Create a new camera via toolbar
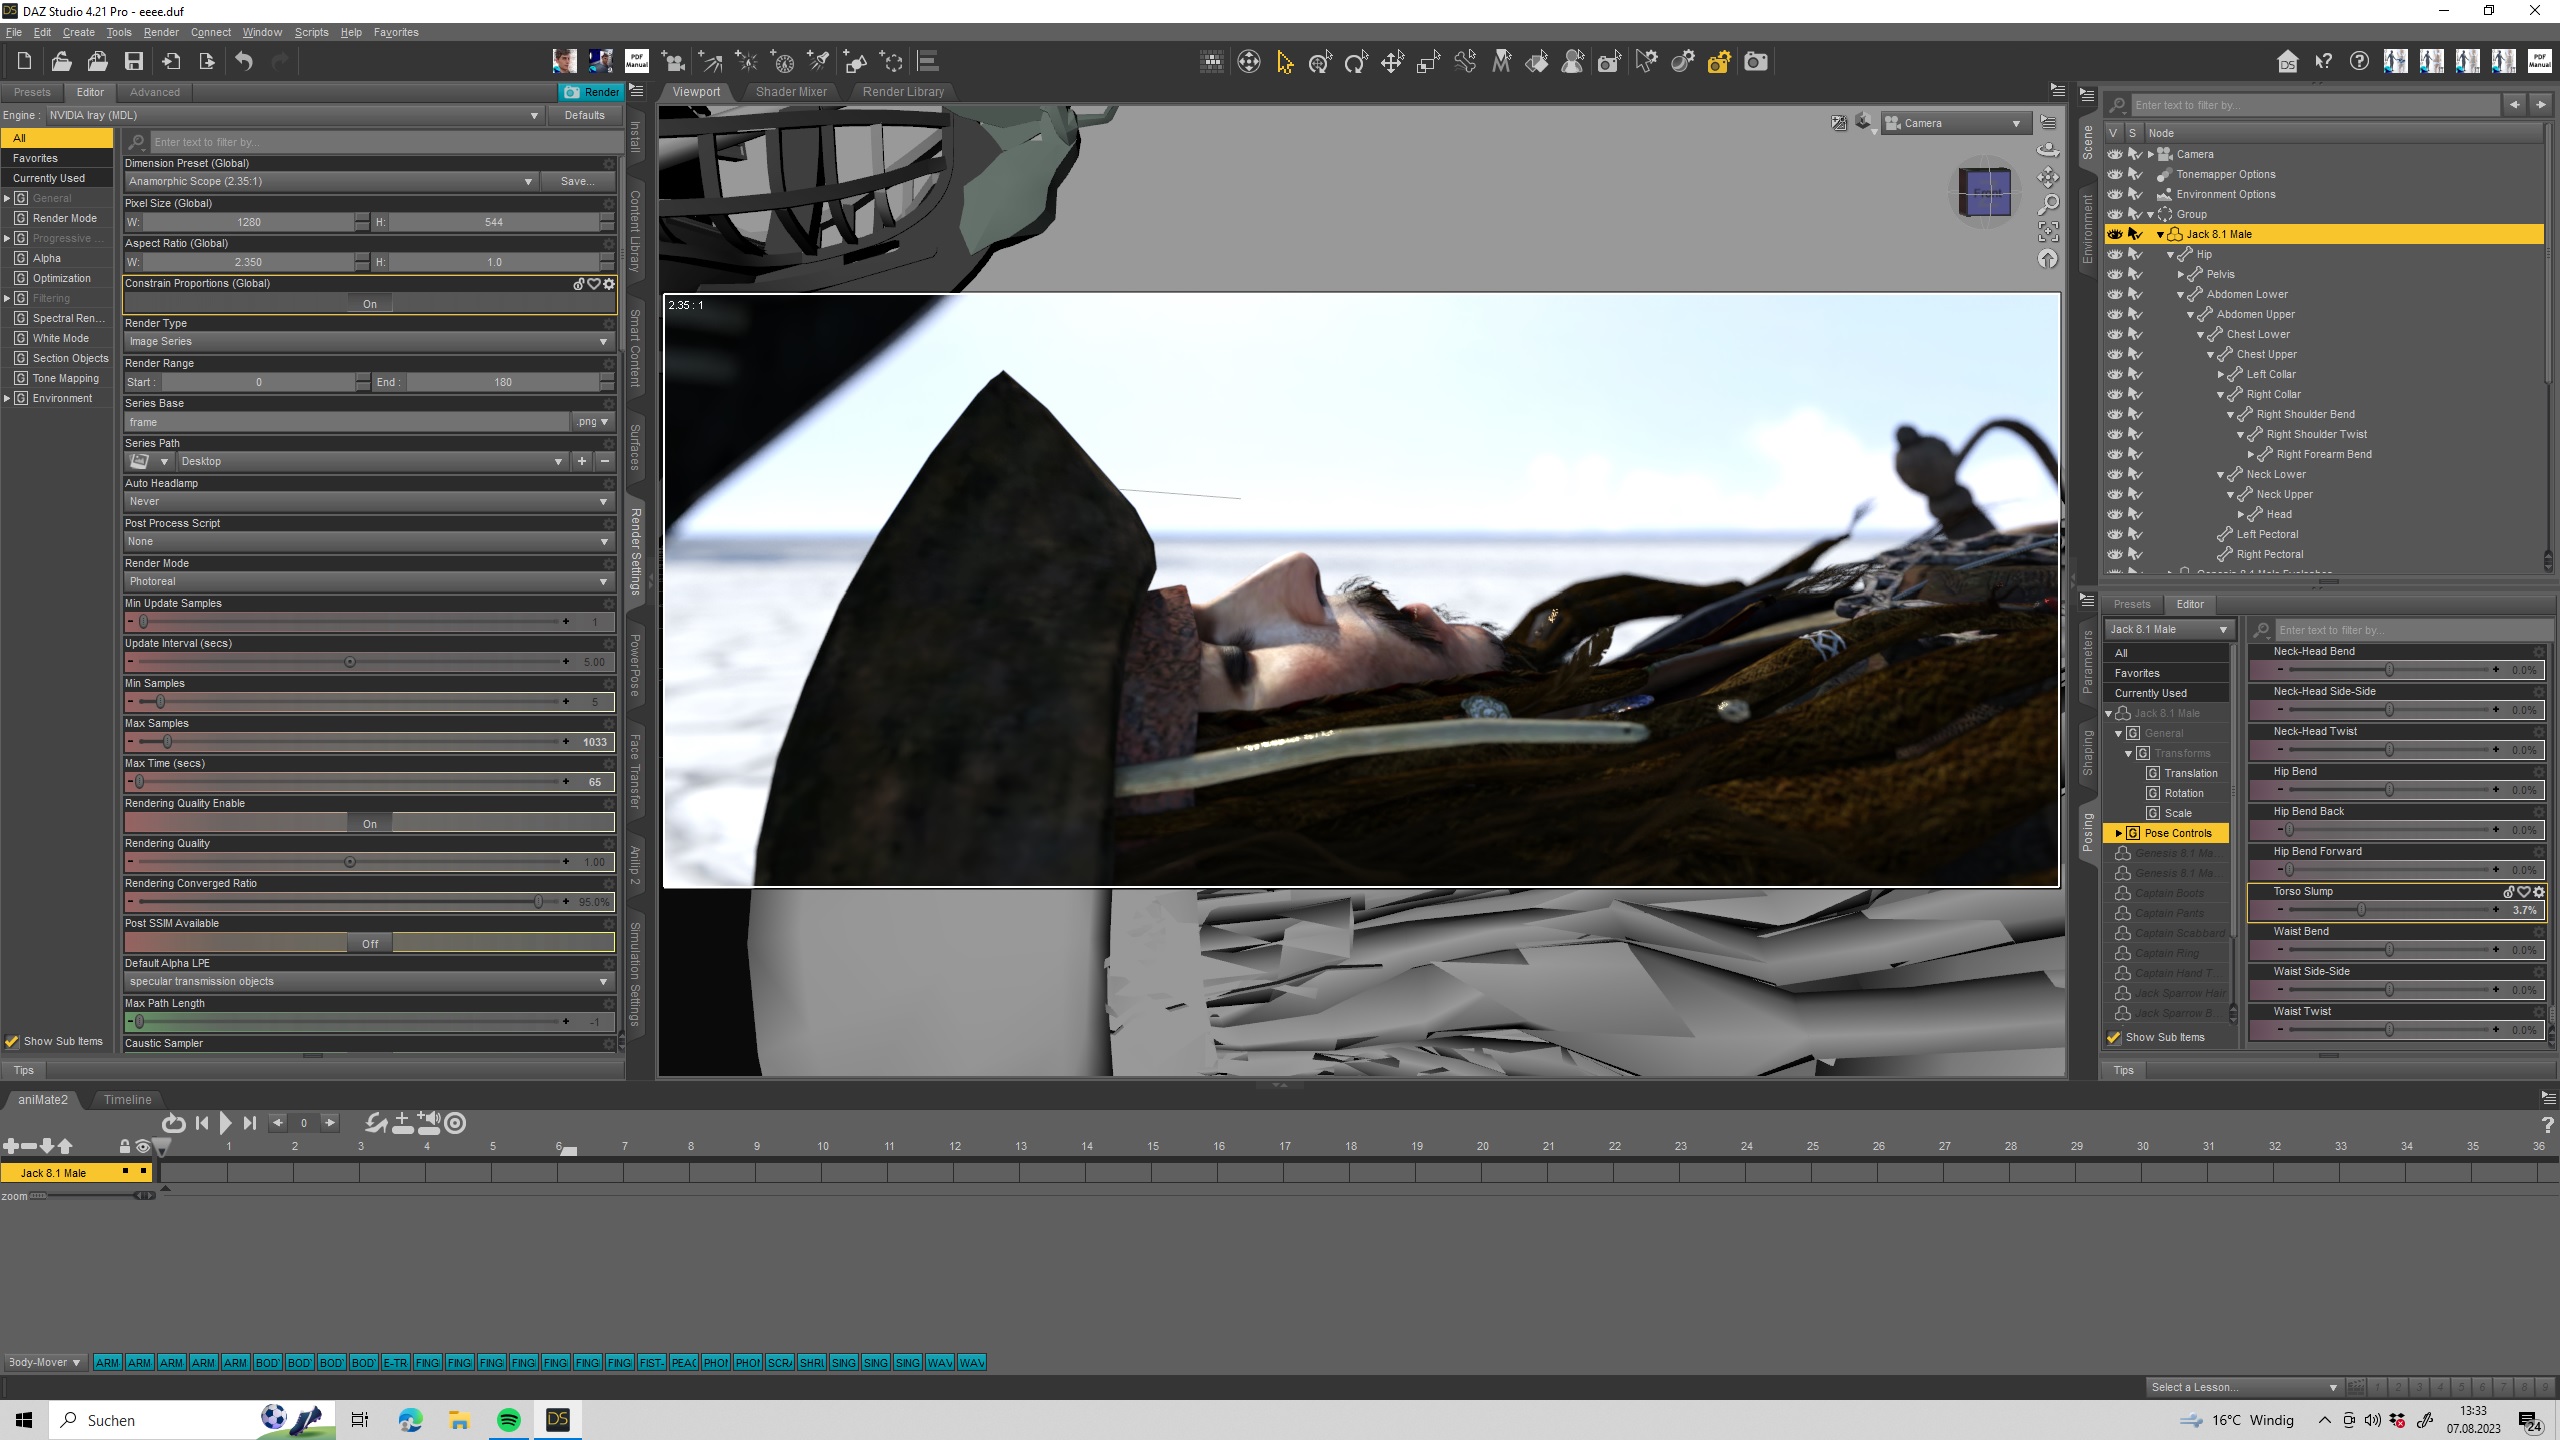This screenshot has width=2560, height=1440. point(673,62)
